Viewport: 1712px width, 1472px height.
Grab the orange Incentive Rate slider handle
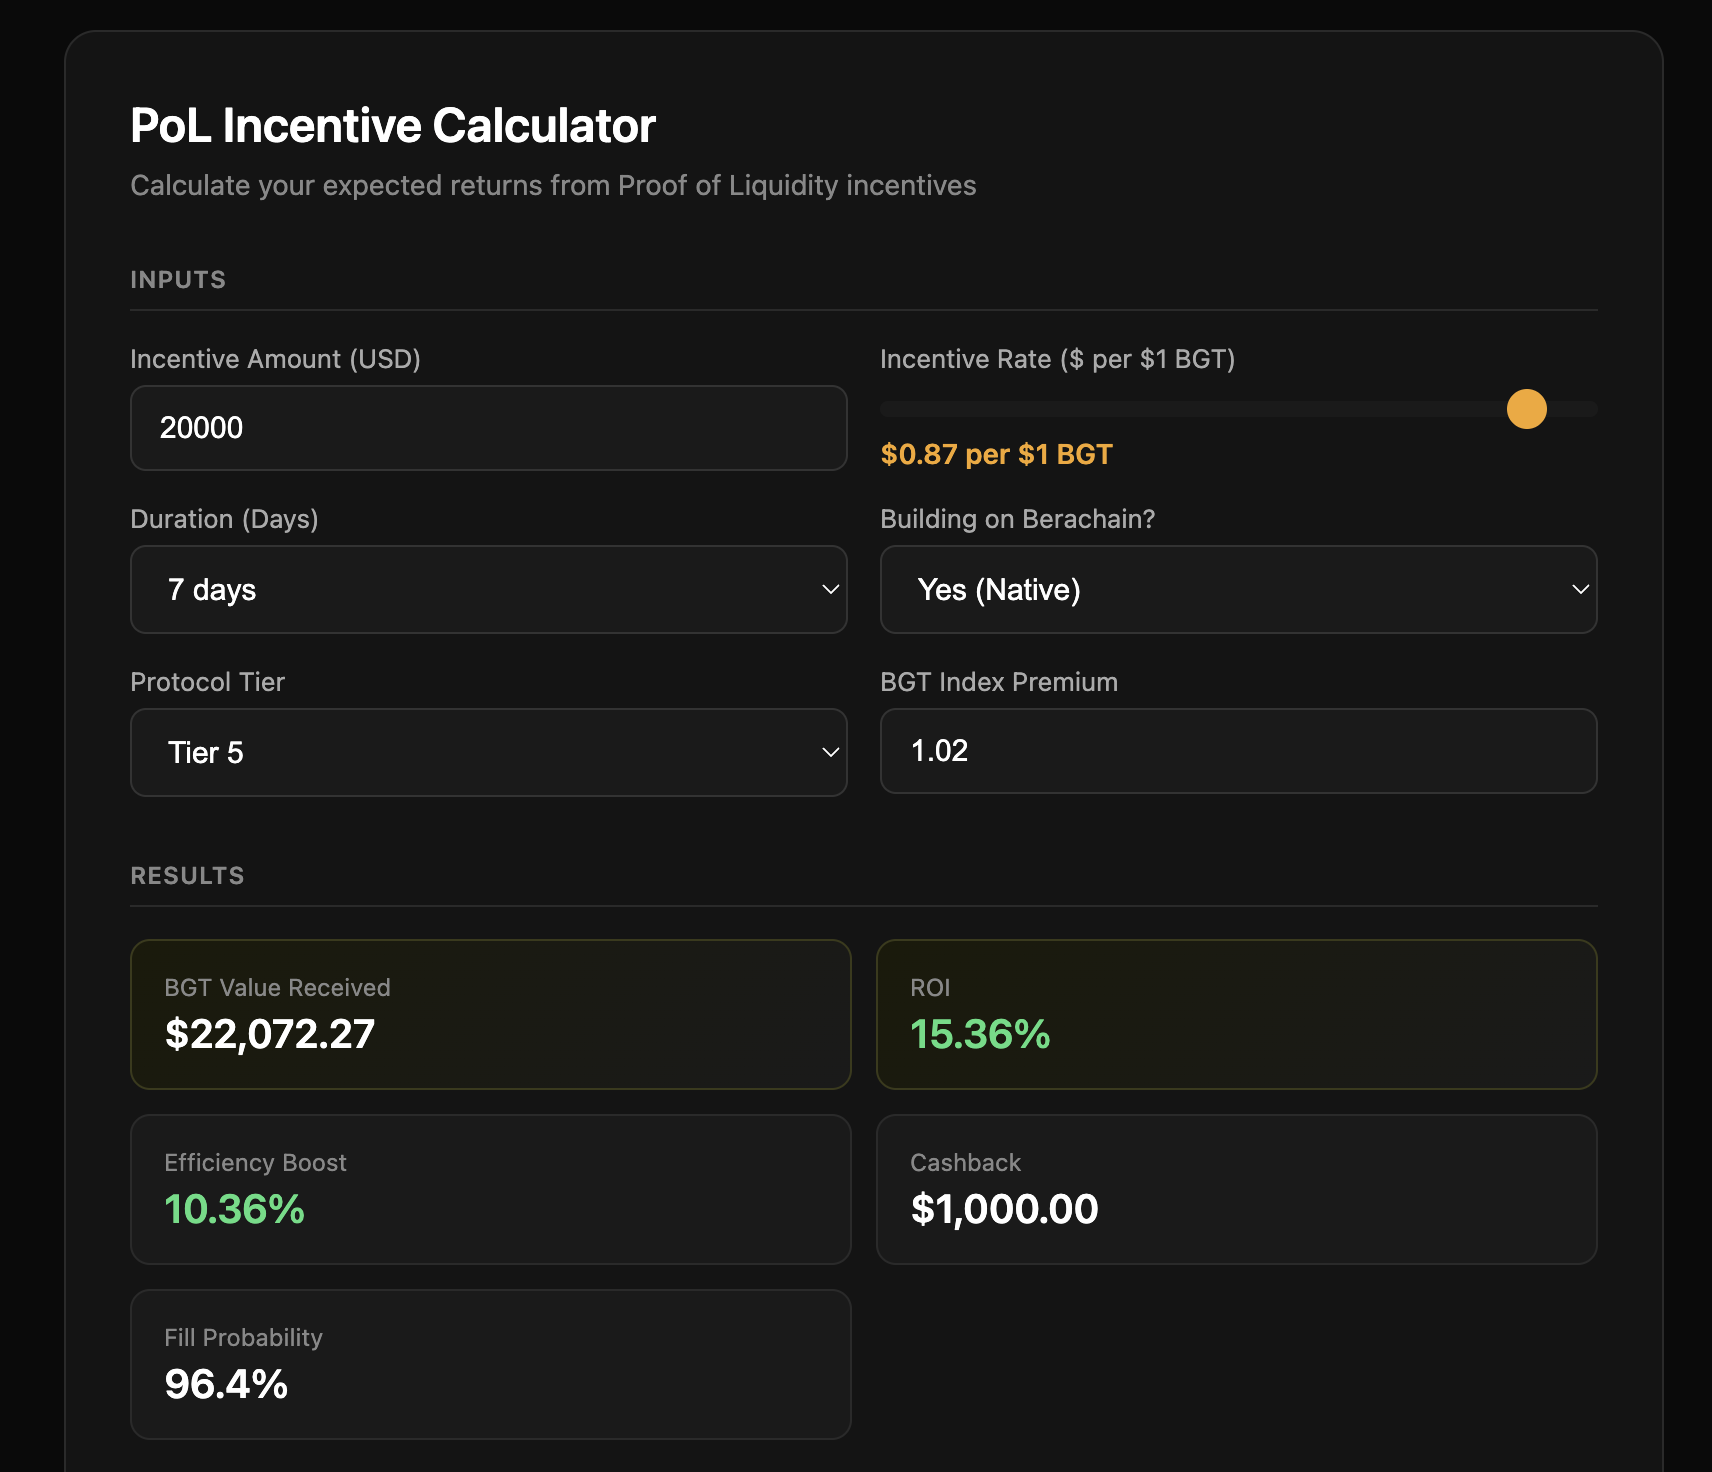[1526, 409]
